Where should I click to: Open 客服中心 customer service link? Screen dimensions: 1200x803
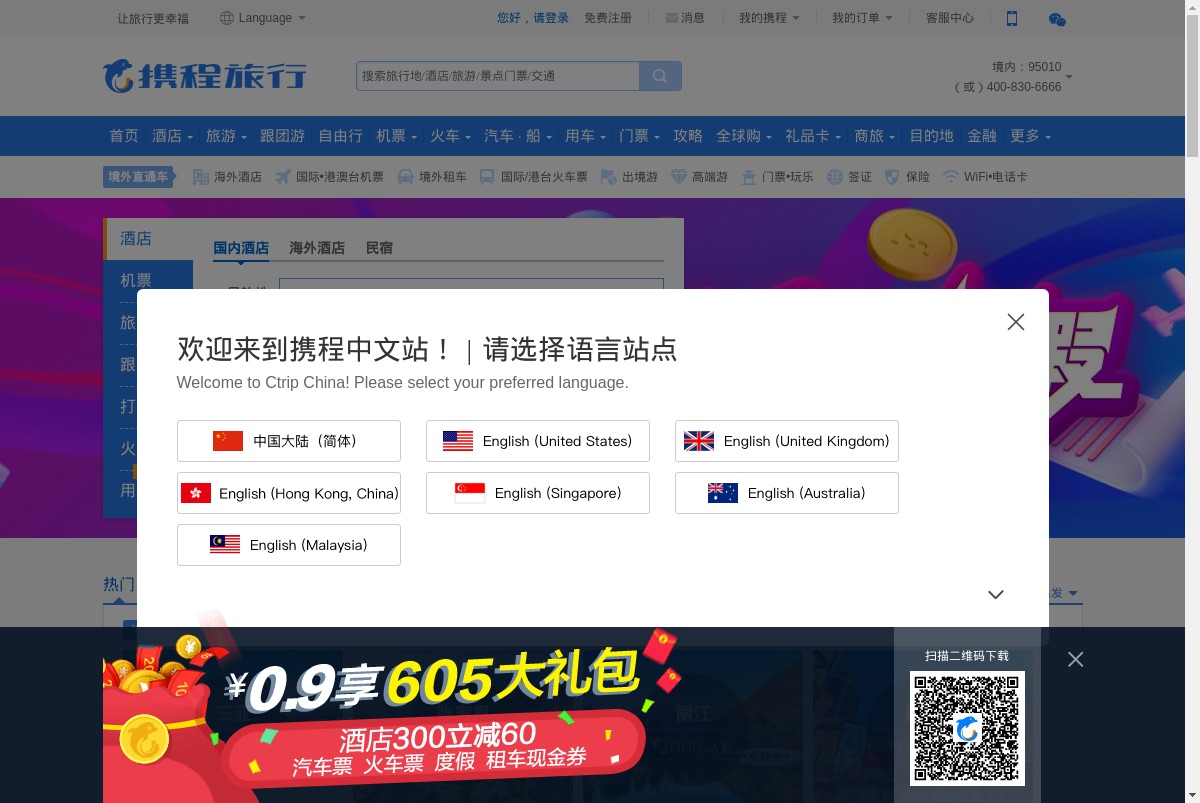949,18
